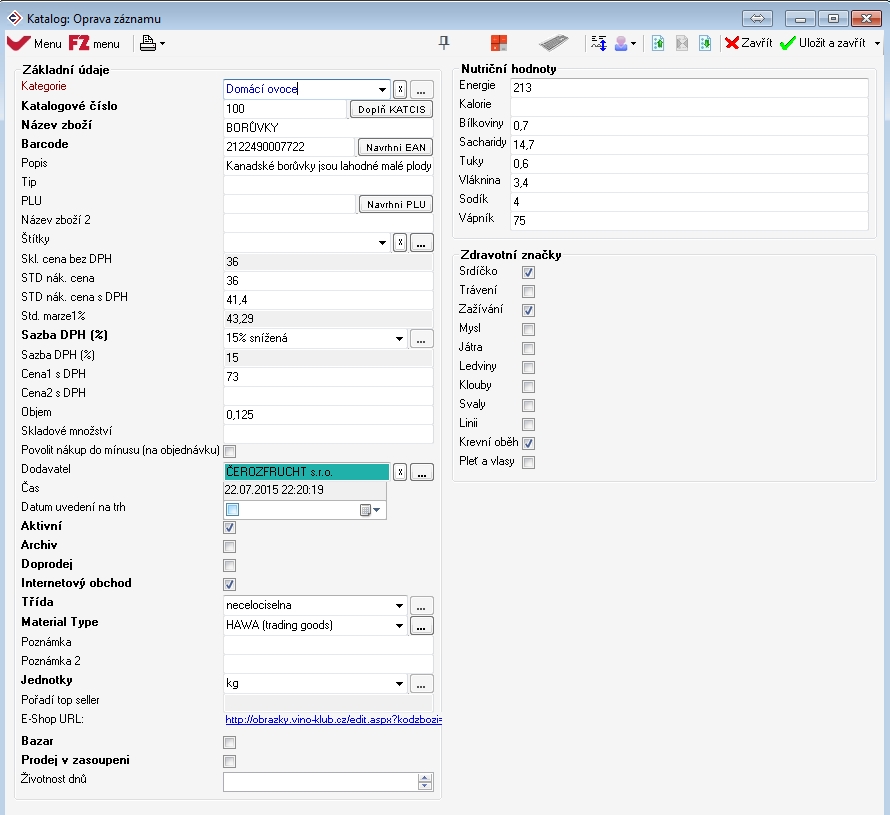Image resolution: width=890 pixels, height=815 pixels.
Task: Click the Cena1 s DPH field
Action: pyautogui.click(x=328, y=377)
